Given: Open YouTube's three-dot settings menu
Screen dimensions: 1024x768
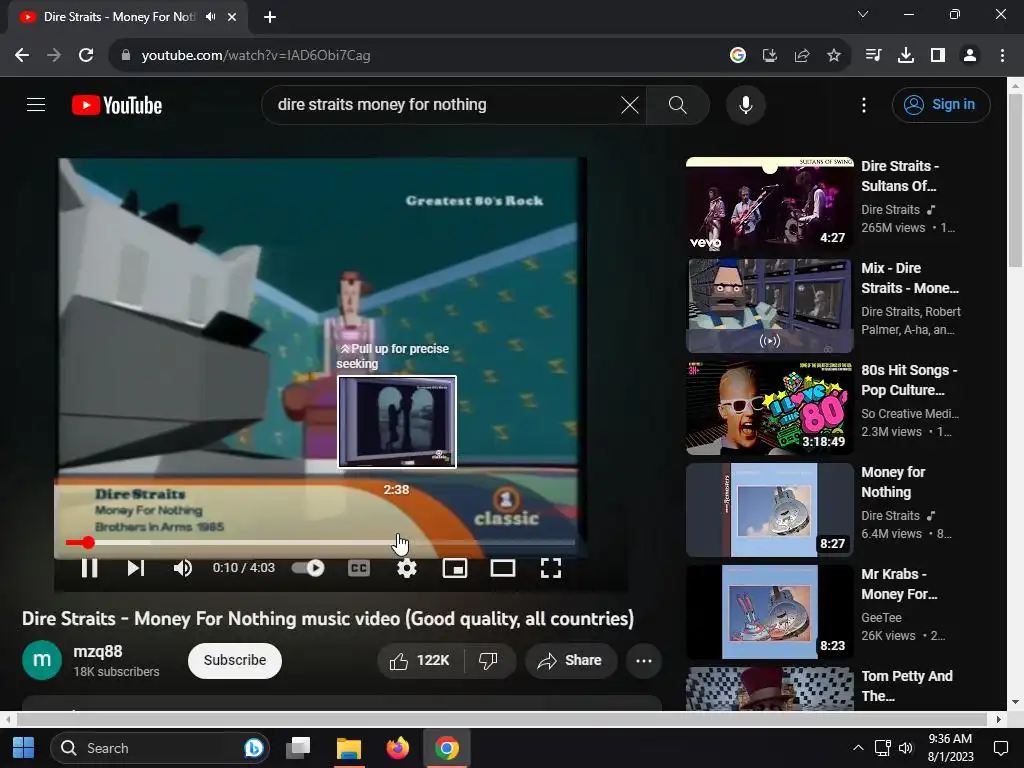Looking at the screenshot, I should (864, 105).
